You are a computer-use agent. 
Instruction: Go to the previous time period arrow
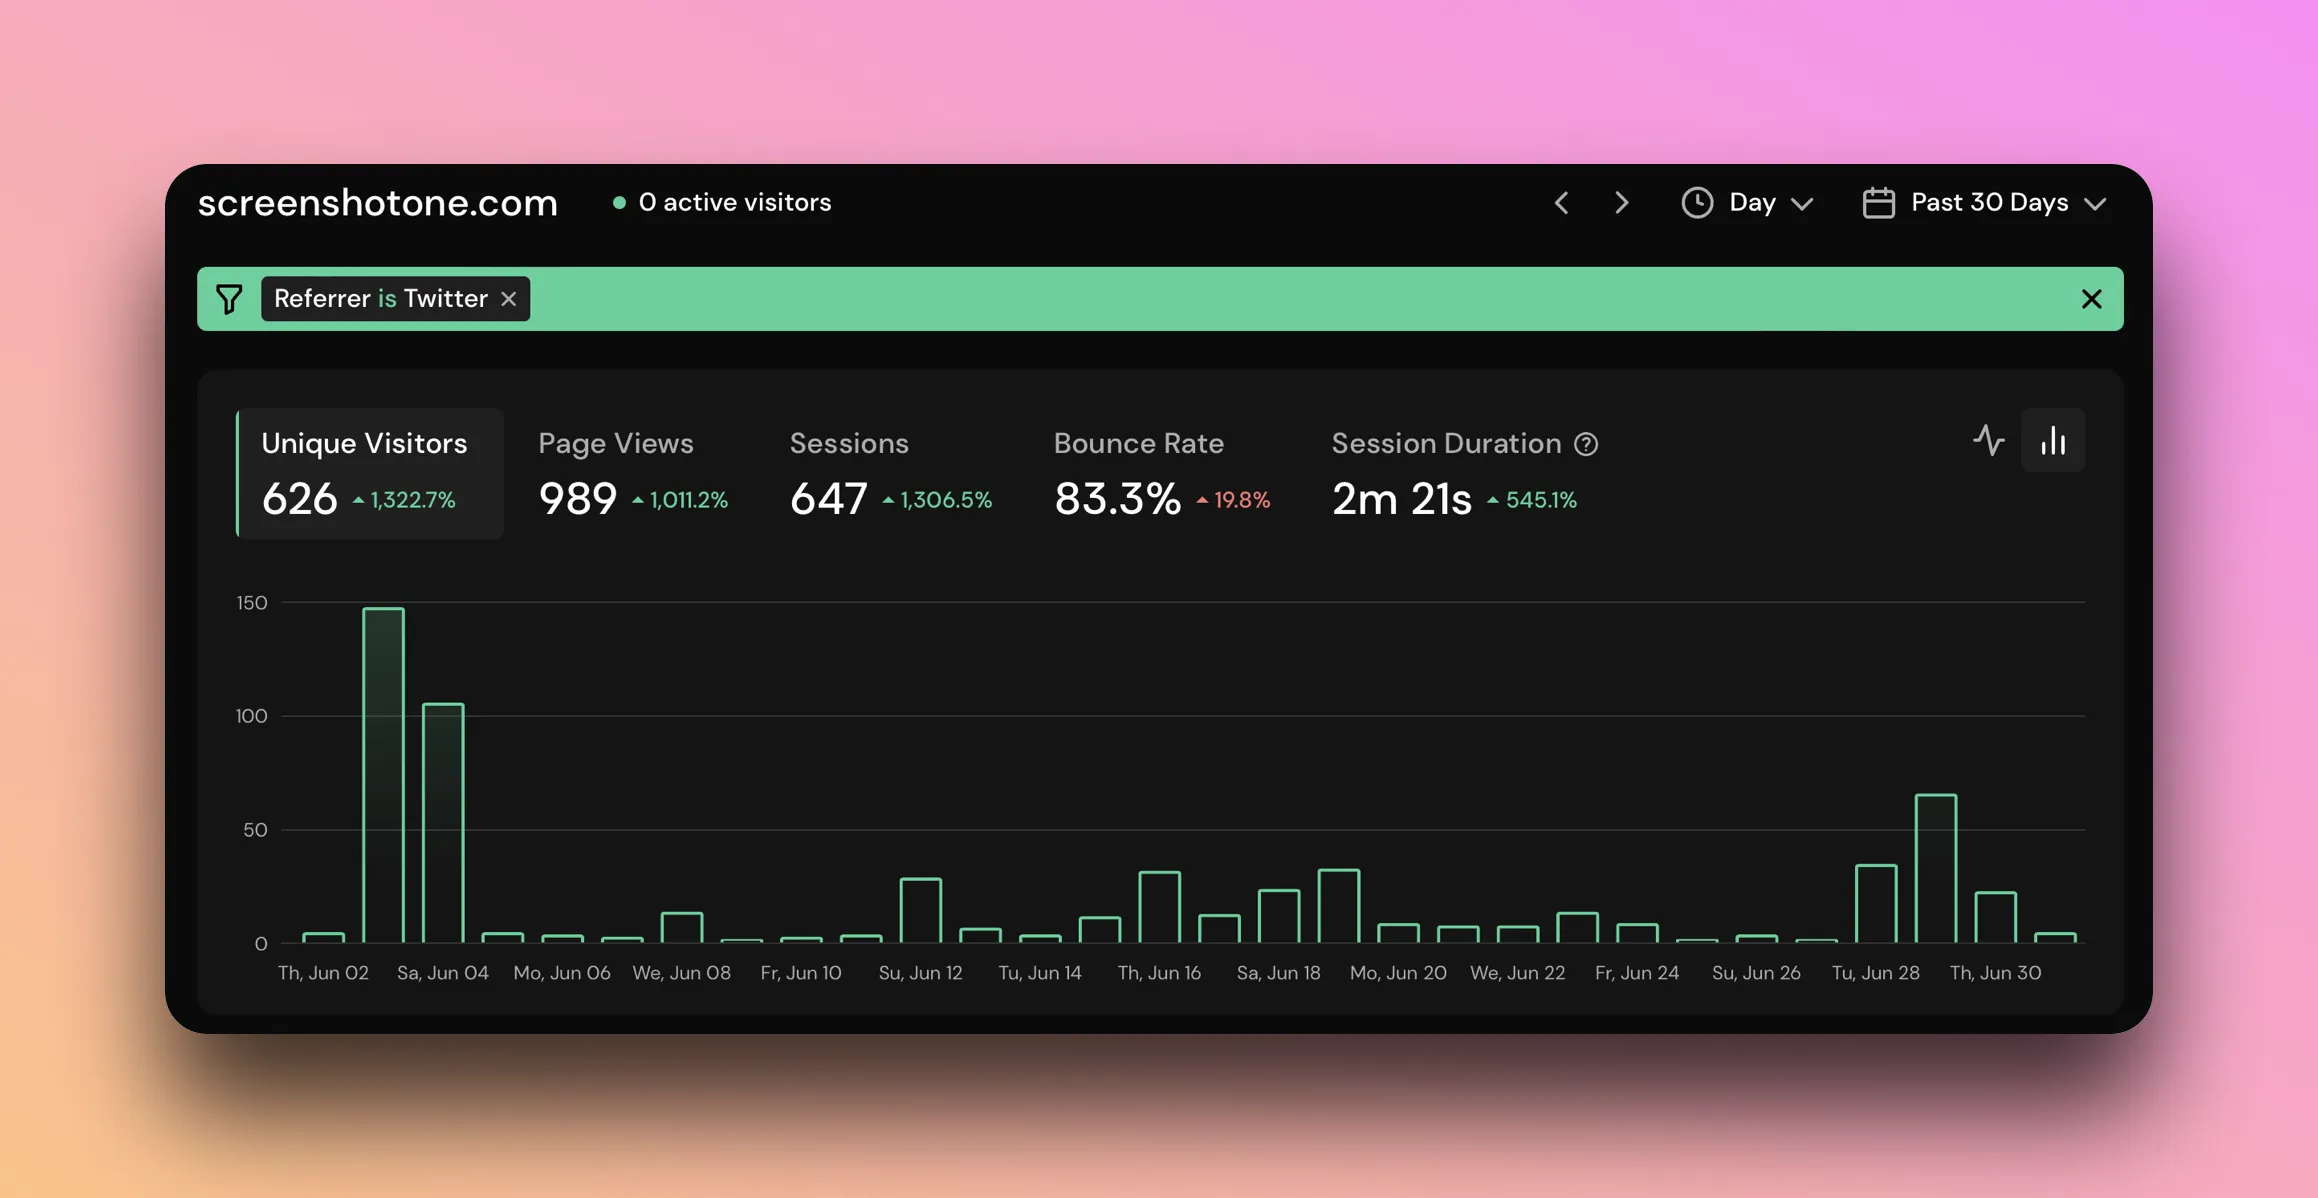(1561, 202)
